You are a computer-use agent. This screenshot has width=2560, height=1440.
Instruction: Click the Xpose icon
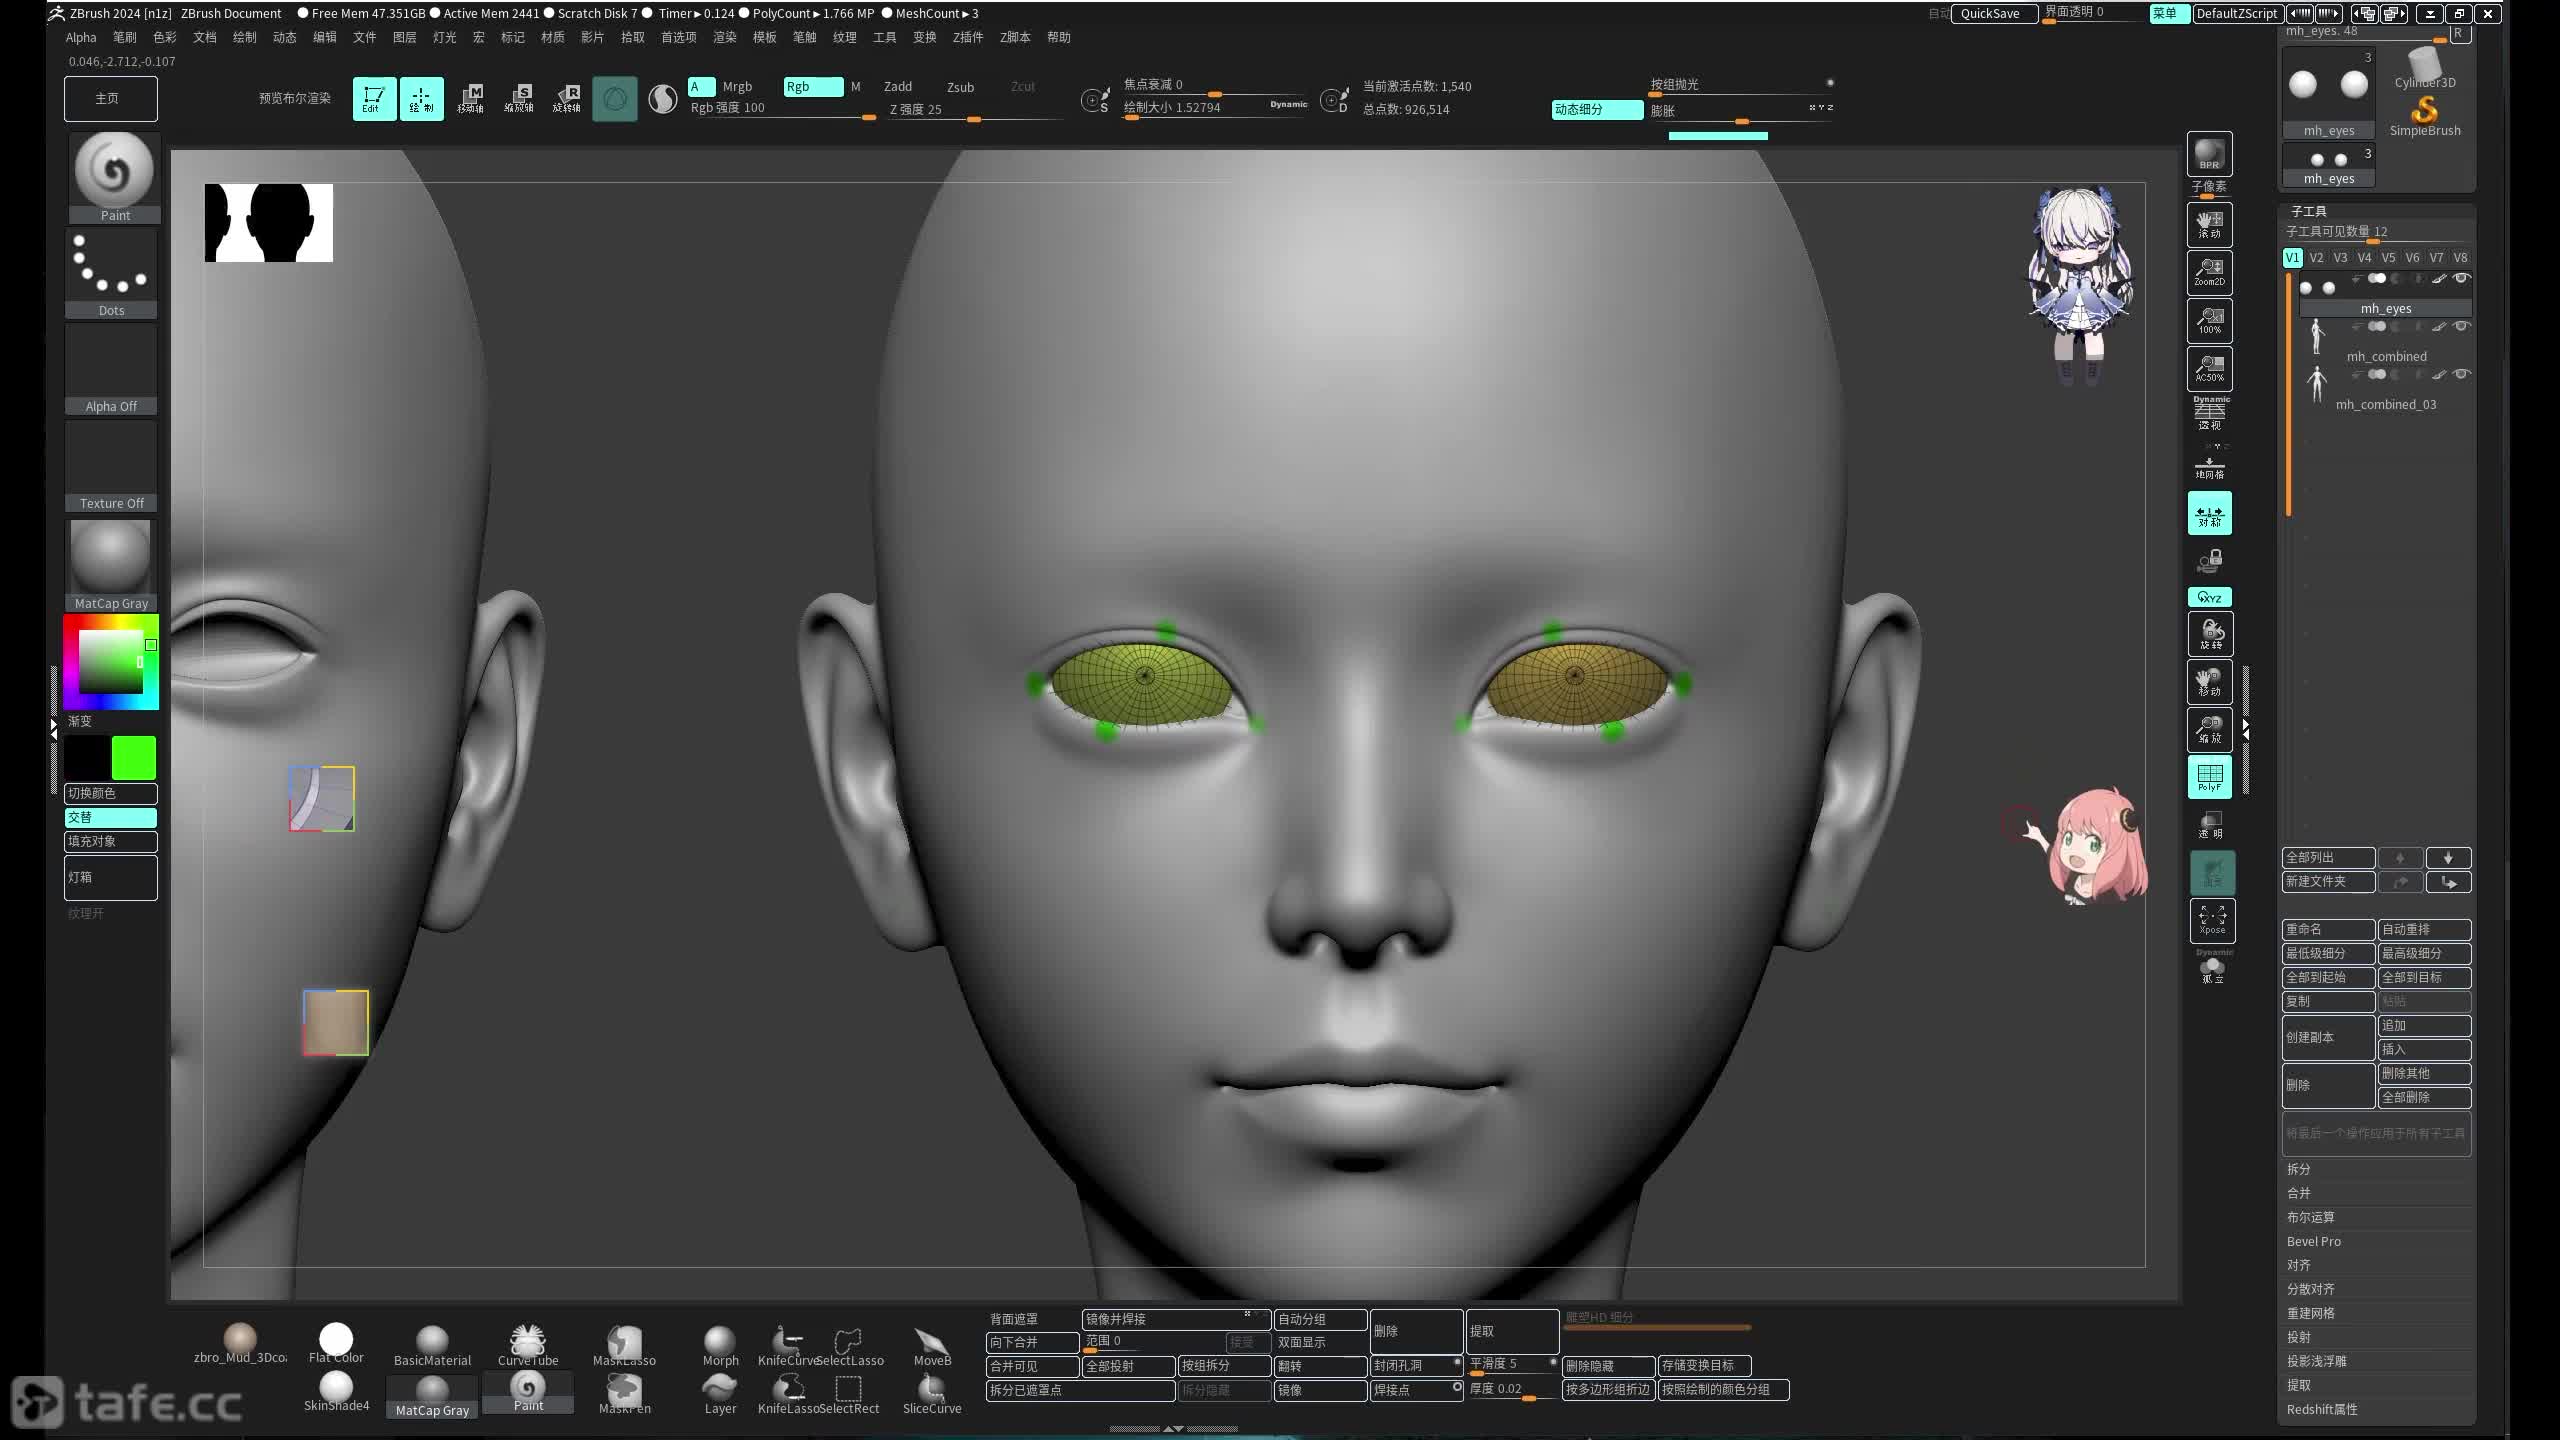click(2212, 920)
